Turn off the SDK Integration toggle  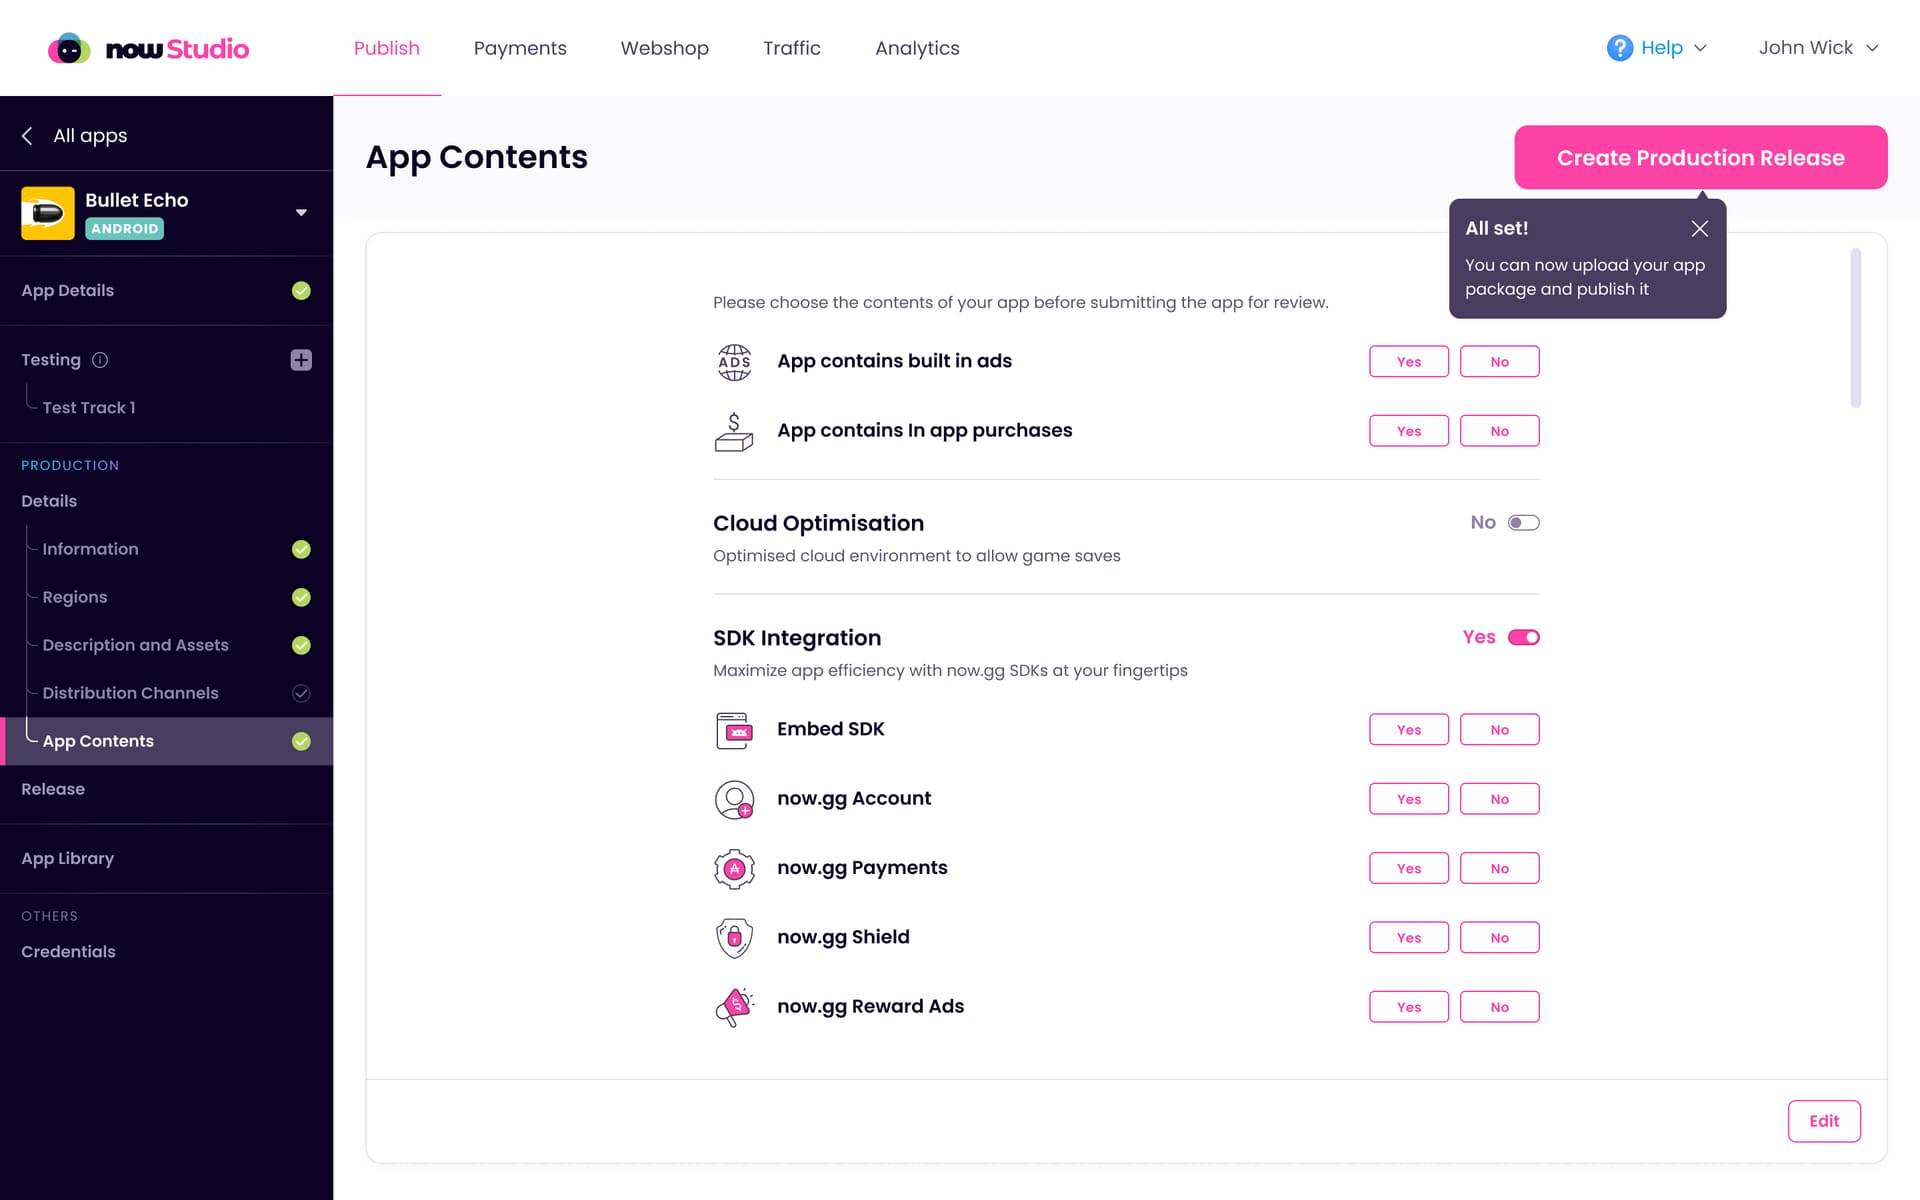(1524, 638)
